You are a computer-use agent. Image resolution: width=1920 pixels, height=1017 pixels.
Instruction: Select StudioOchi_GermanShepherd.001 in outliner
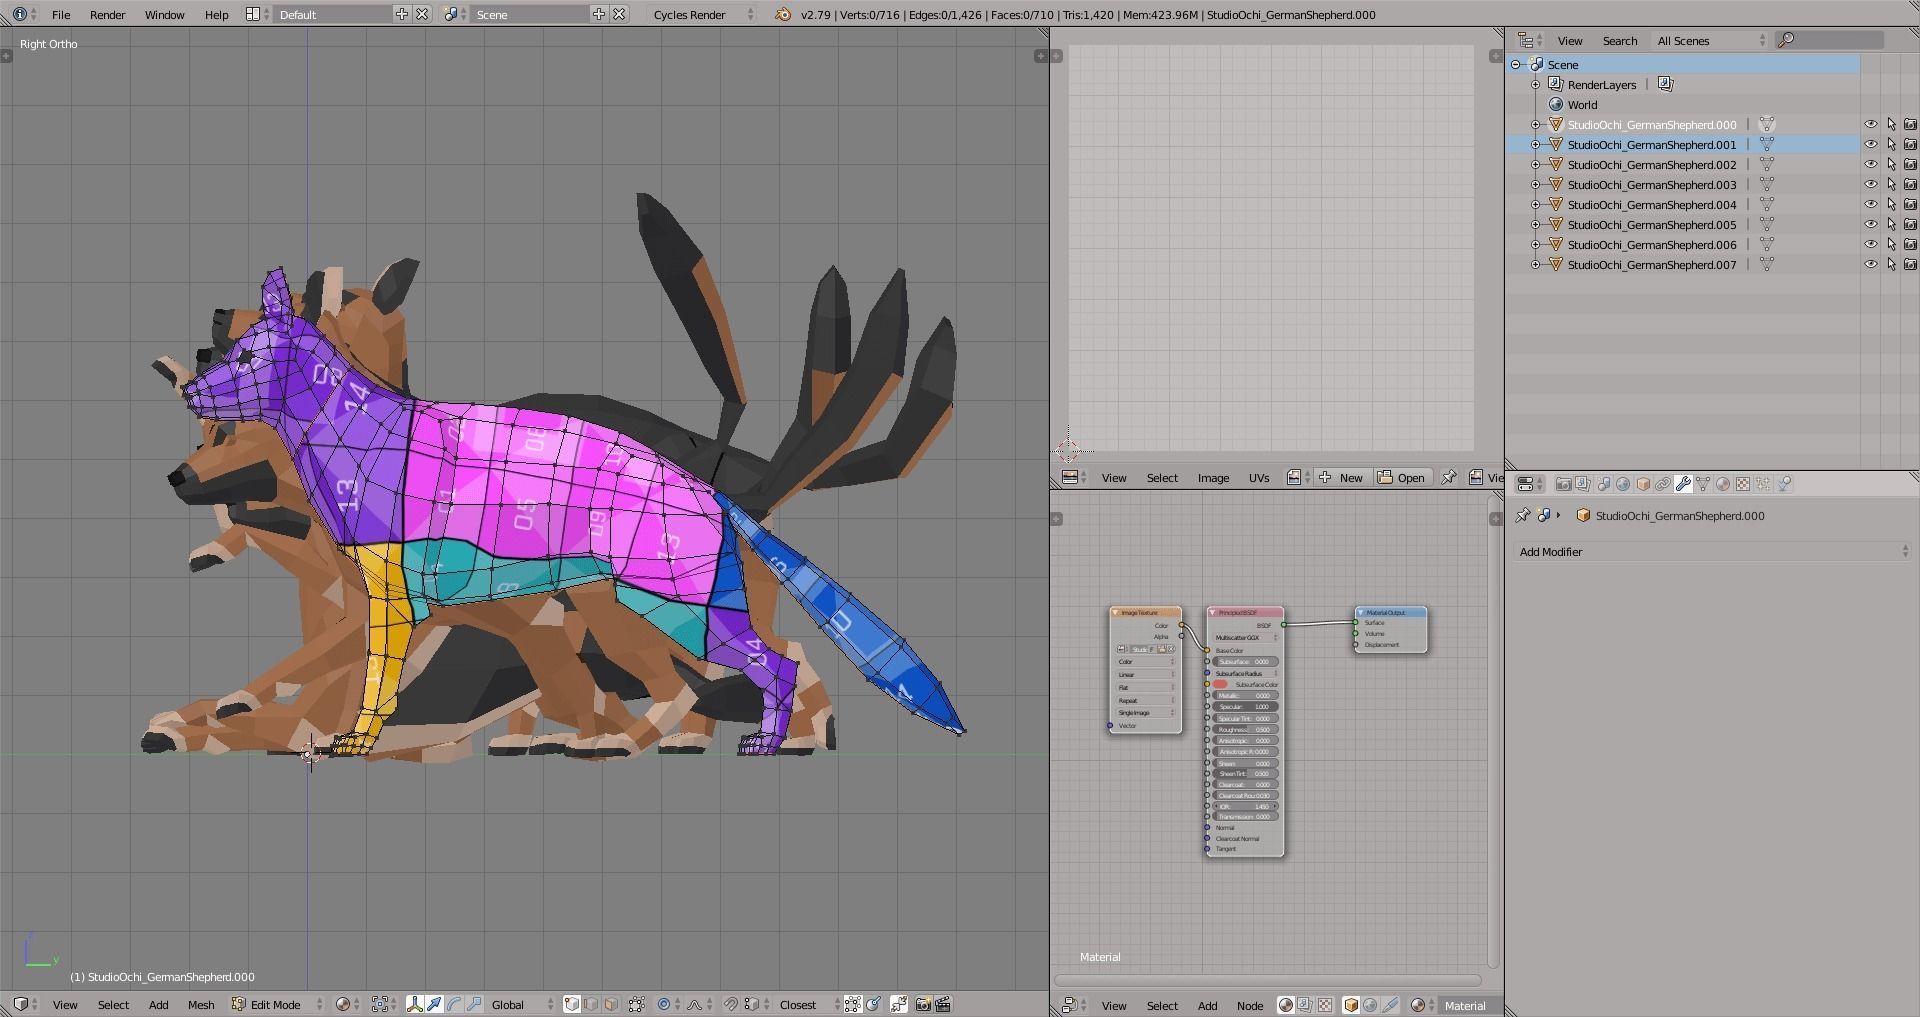(x=1651, y=145)
